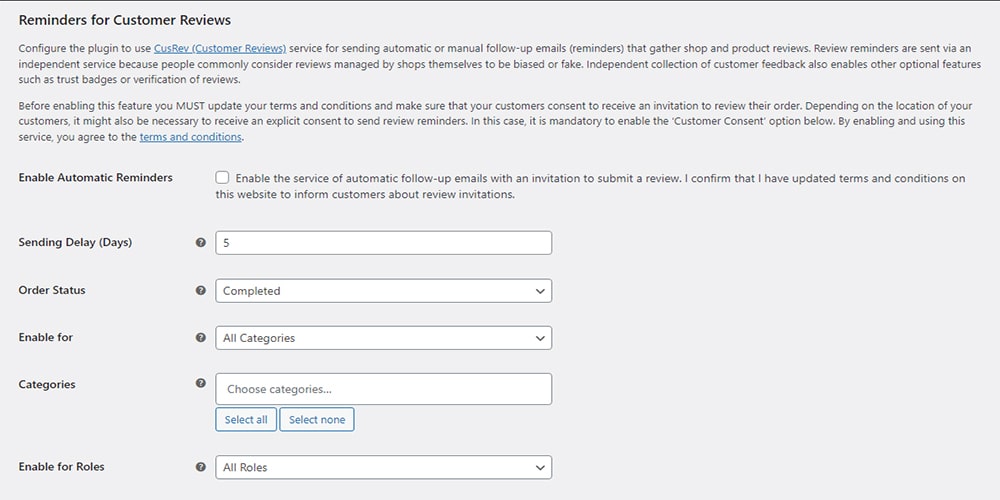Click the help icon for Enable for Roles
The width and height of the screenshot is (1000, 500).
coord(201,467)
